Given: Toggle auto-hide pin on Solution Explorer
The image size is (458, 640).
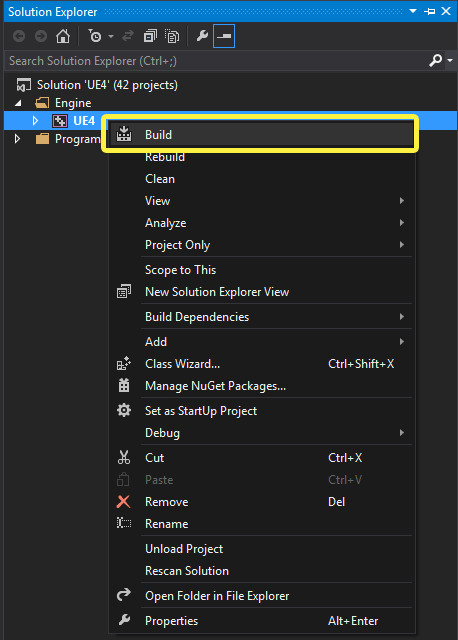Looking at the screenshot, I should coord(429,11).
